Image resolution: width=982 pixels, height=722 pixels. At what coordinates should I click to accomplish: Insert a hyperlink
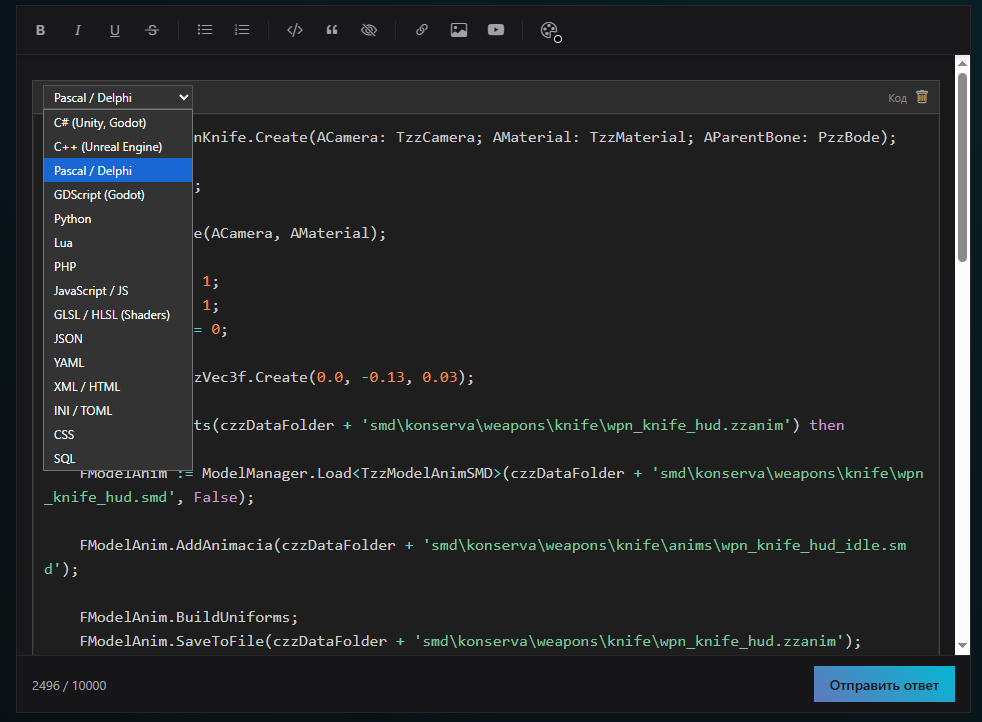coord(421,30)
